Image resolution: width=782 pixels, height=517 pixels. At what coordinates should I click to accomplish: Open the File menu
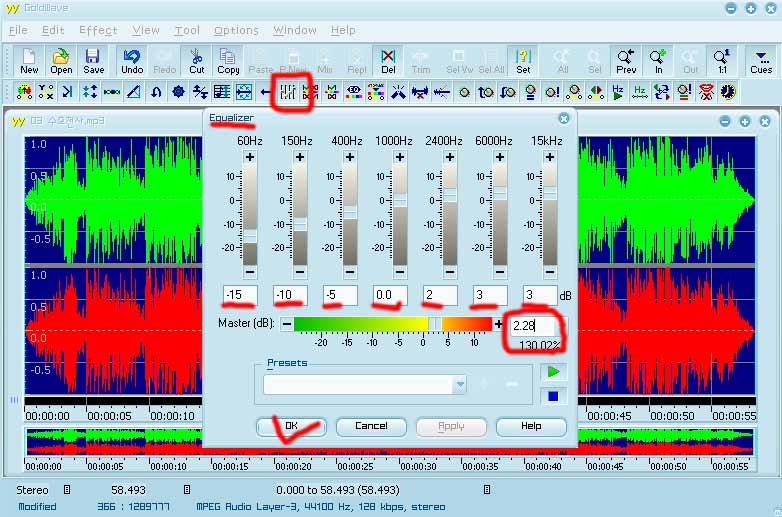pos(18,30)
